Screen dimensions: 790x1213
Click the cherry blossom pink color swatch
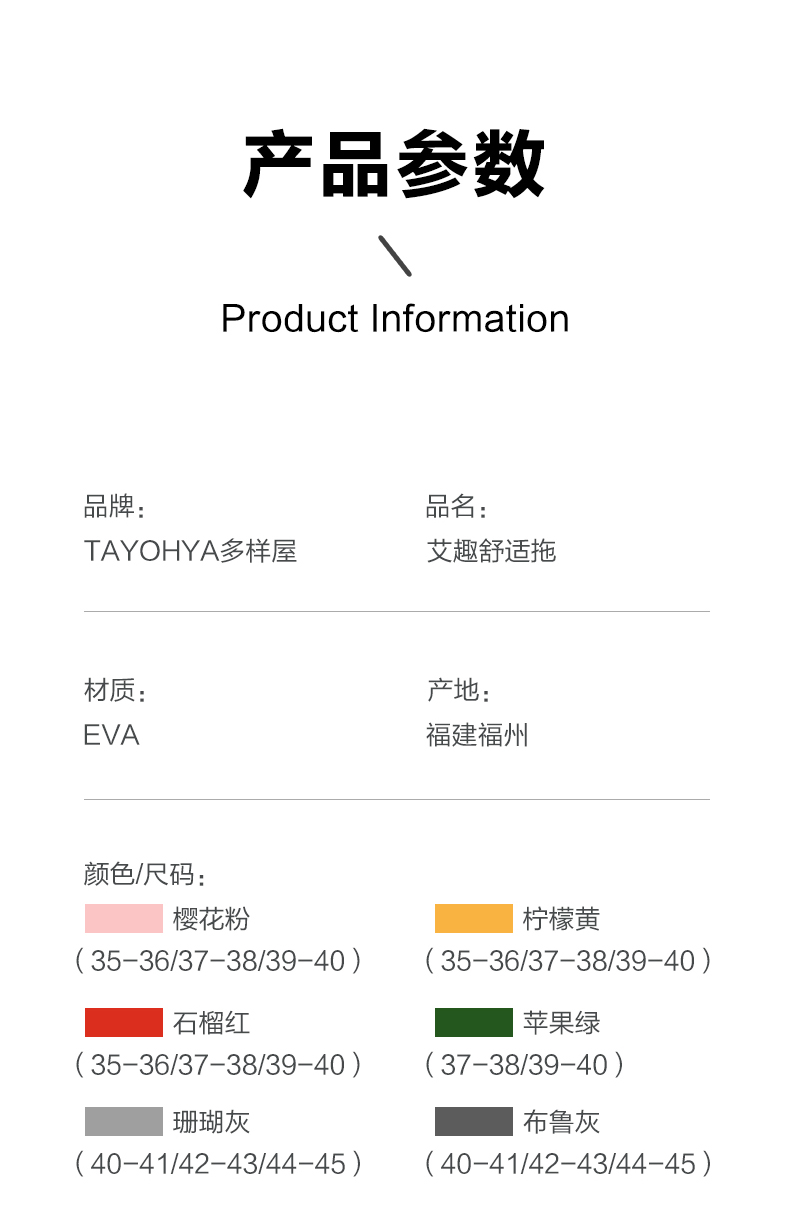123,918
